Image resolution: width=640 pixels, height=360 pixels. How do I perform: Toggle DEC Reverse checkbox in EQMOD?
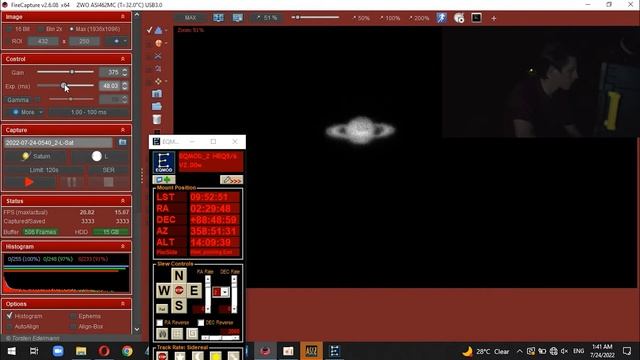(201, 322)
